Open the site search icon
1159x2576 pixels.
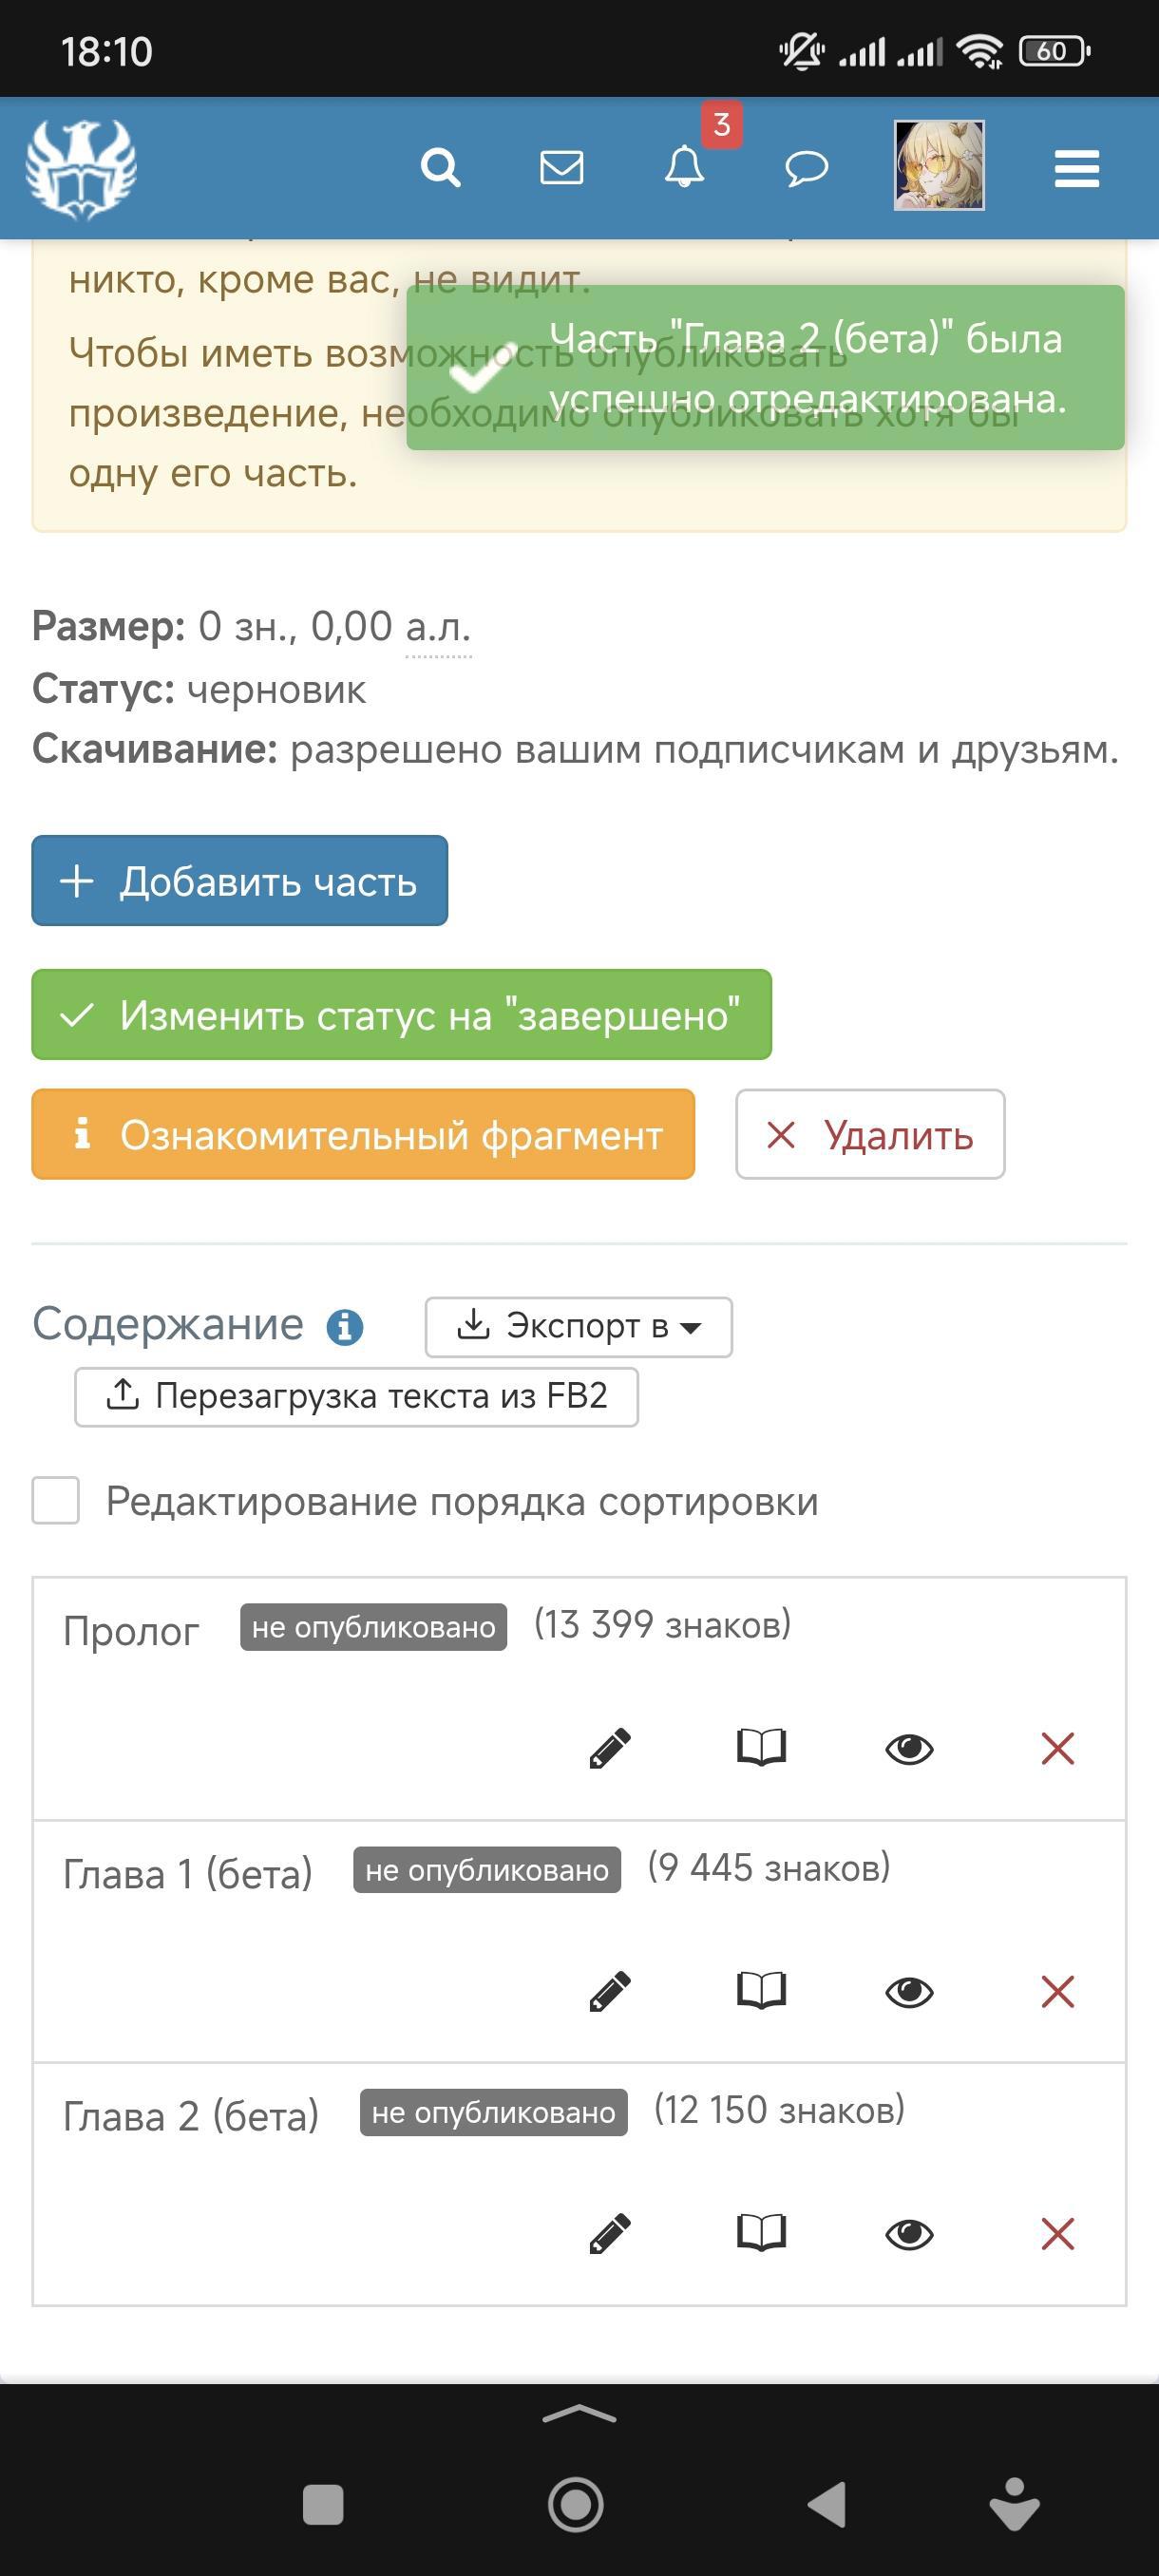click(440, 167)
